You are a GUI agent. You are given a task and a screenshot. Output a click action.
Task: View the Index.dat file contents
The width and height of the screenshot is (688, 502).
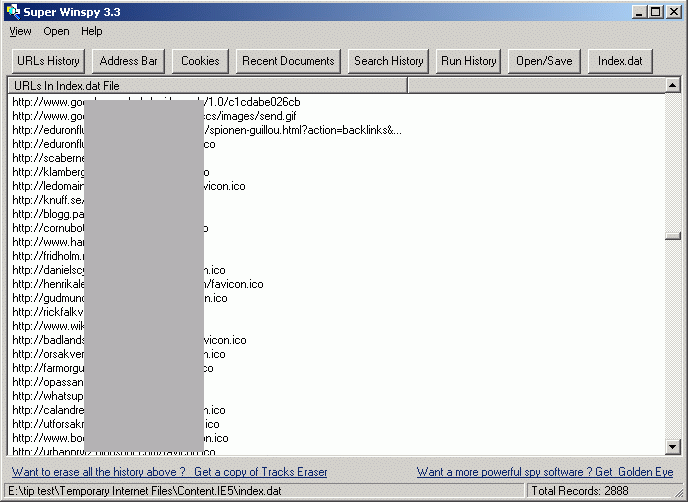620,61
